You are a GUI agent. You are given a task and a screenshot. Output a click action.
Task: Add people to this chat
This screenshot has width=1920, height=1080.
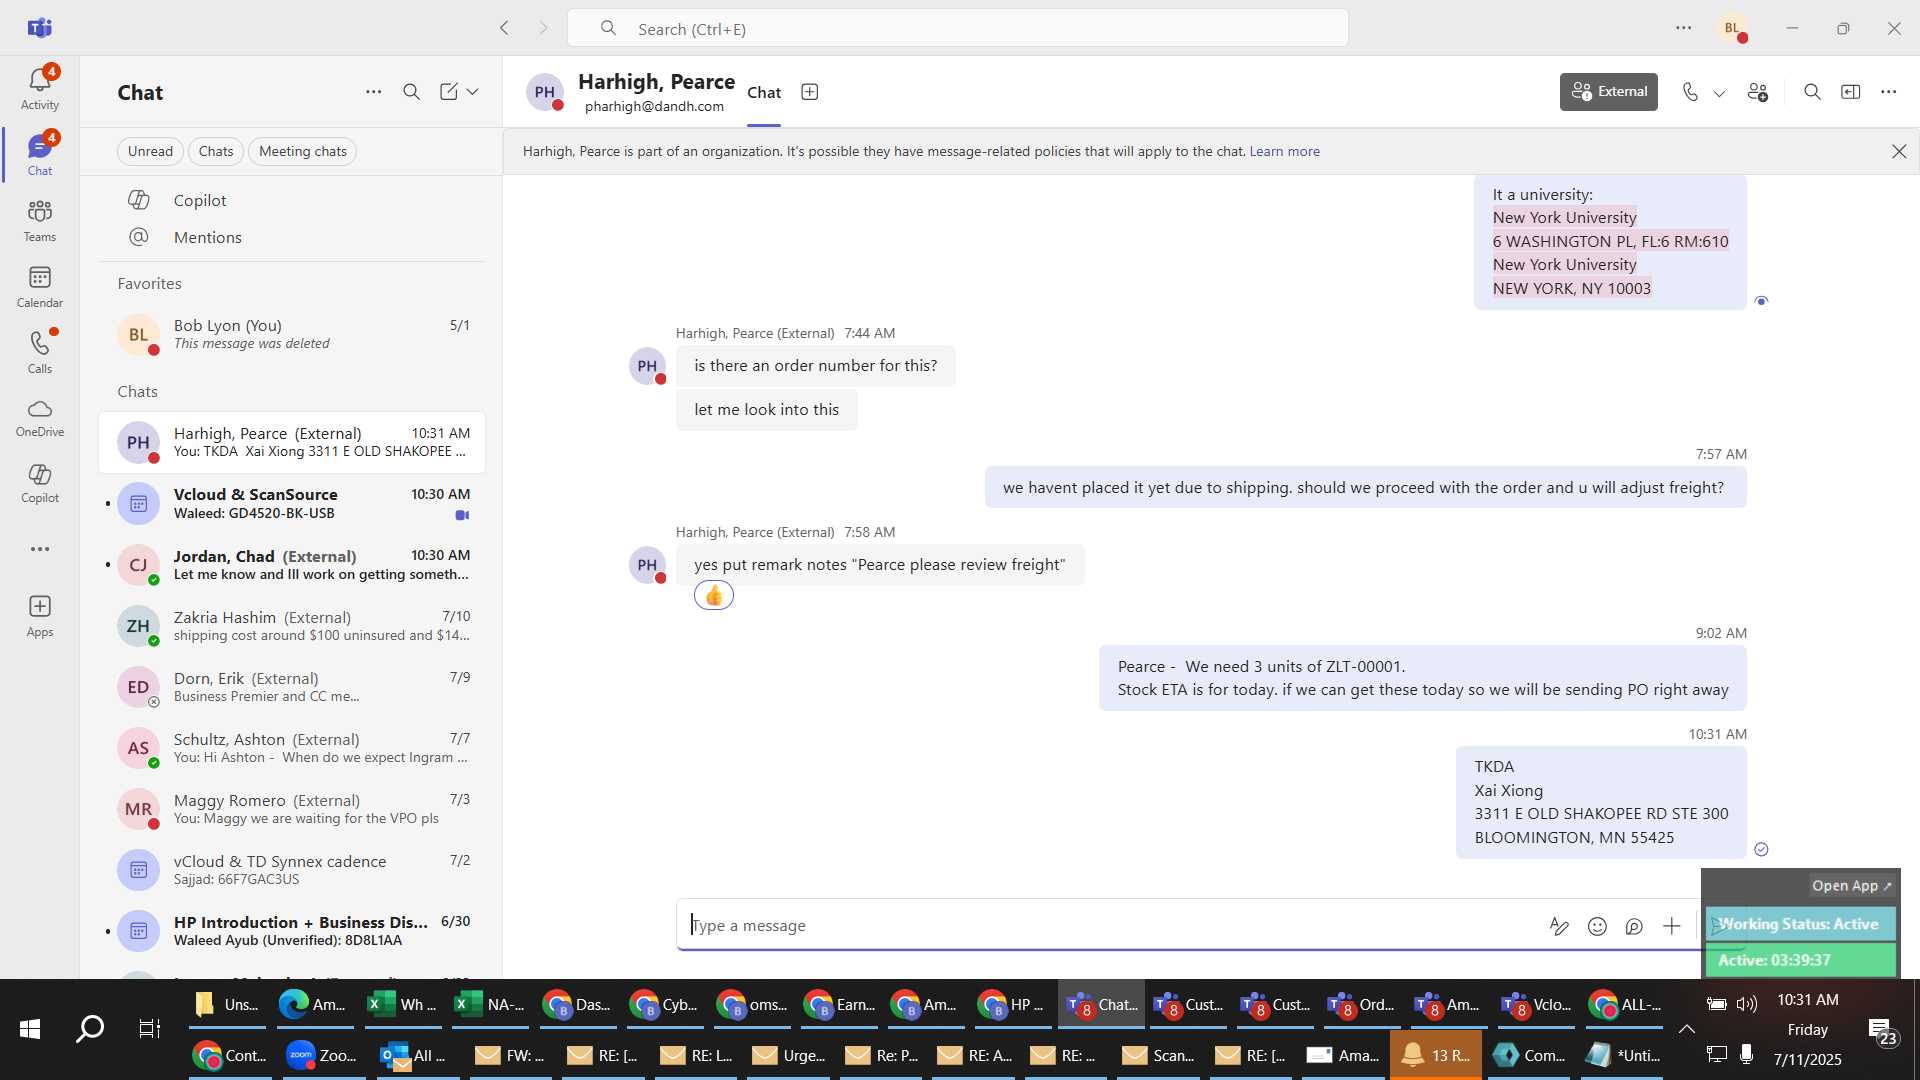[1758, 92]
